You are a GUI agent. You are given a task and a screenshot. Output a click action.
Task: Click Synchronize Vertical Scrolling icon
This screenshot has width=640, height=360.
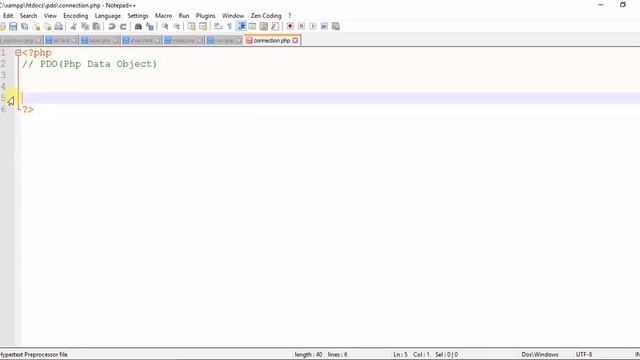(x=191, y=27)
